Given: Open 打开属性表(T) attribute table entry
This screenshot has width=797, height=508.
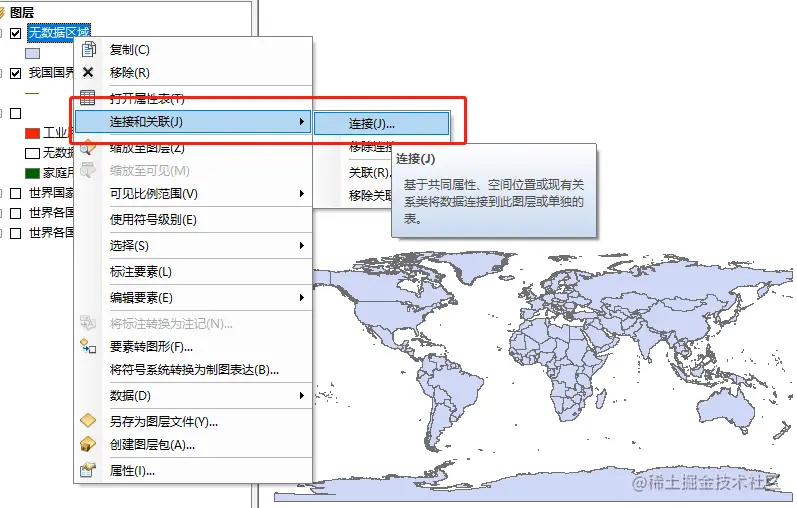Looking at the screenshot, I should 193,99.
